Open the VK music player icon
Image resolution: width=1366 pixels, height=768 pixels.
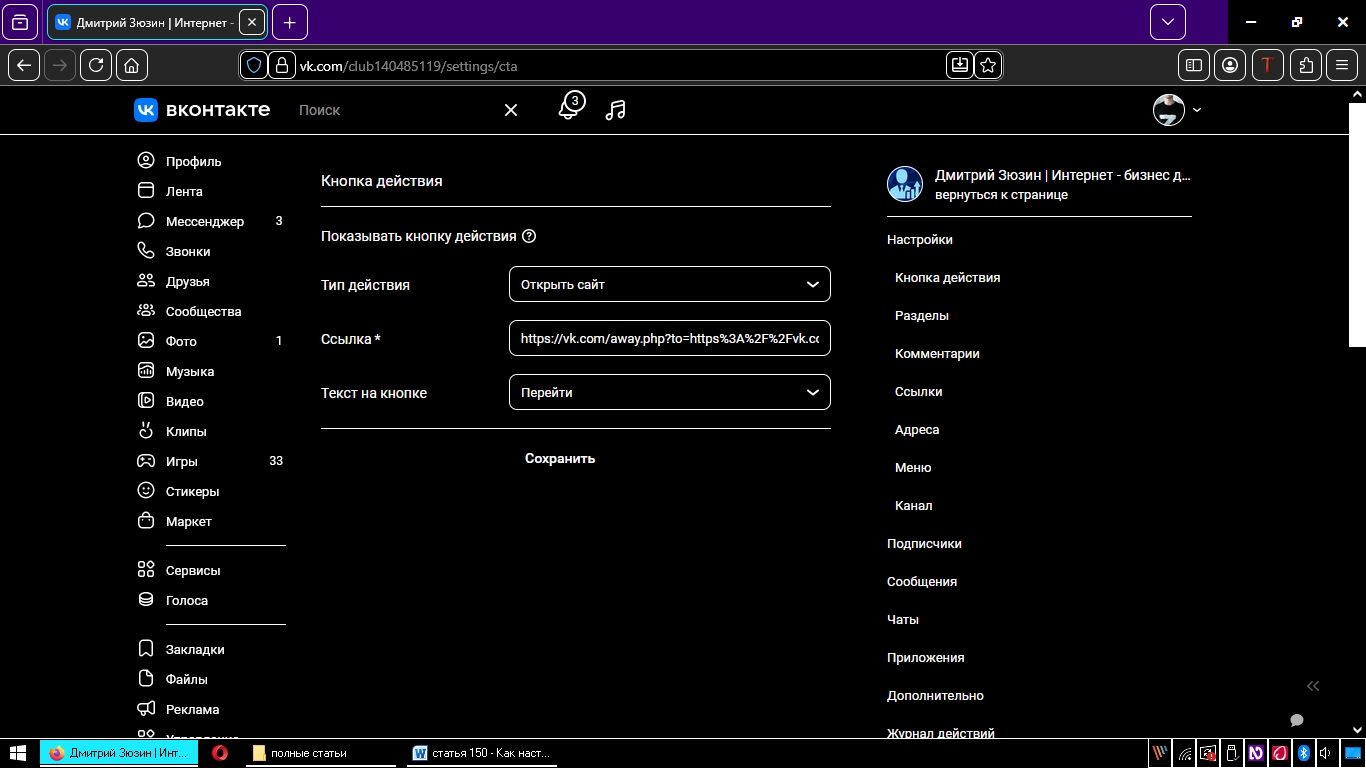(x=616, y=110)
